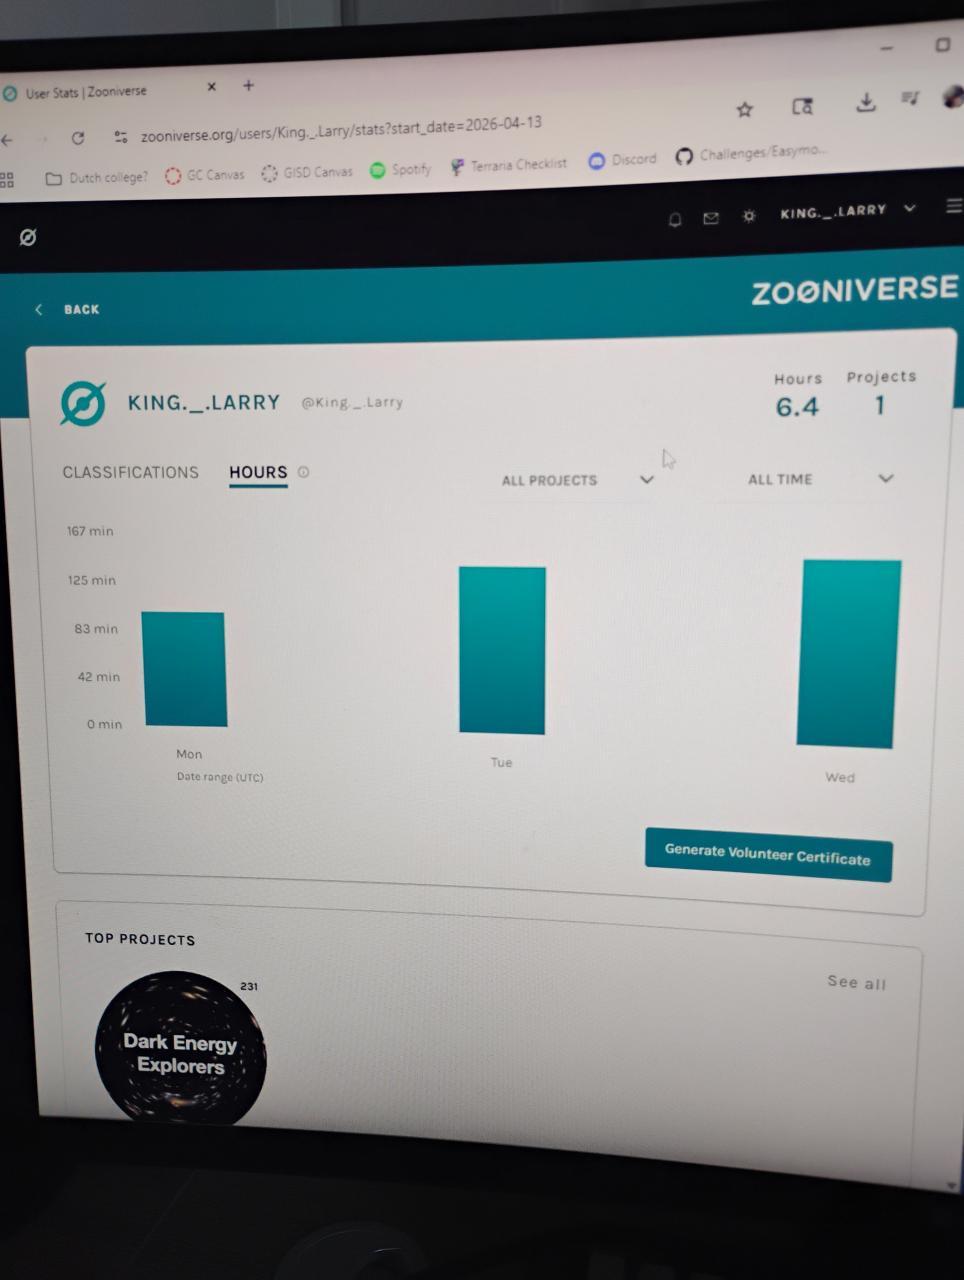Click the browser back arrow
Viewport: 964px width, 1280px height.
(8, 140)
